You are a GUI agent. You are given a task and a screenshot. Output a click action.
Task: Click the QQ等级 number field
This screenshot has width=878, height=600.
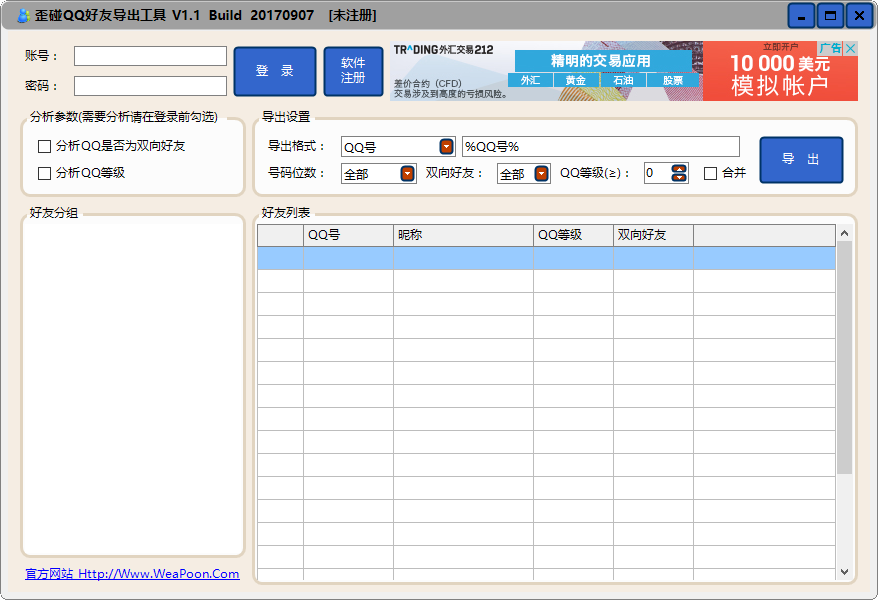(x=658, y=174)
